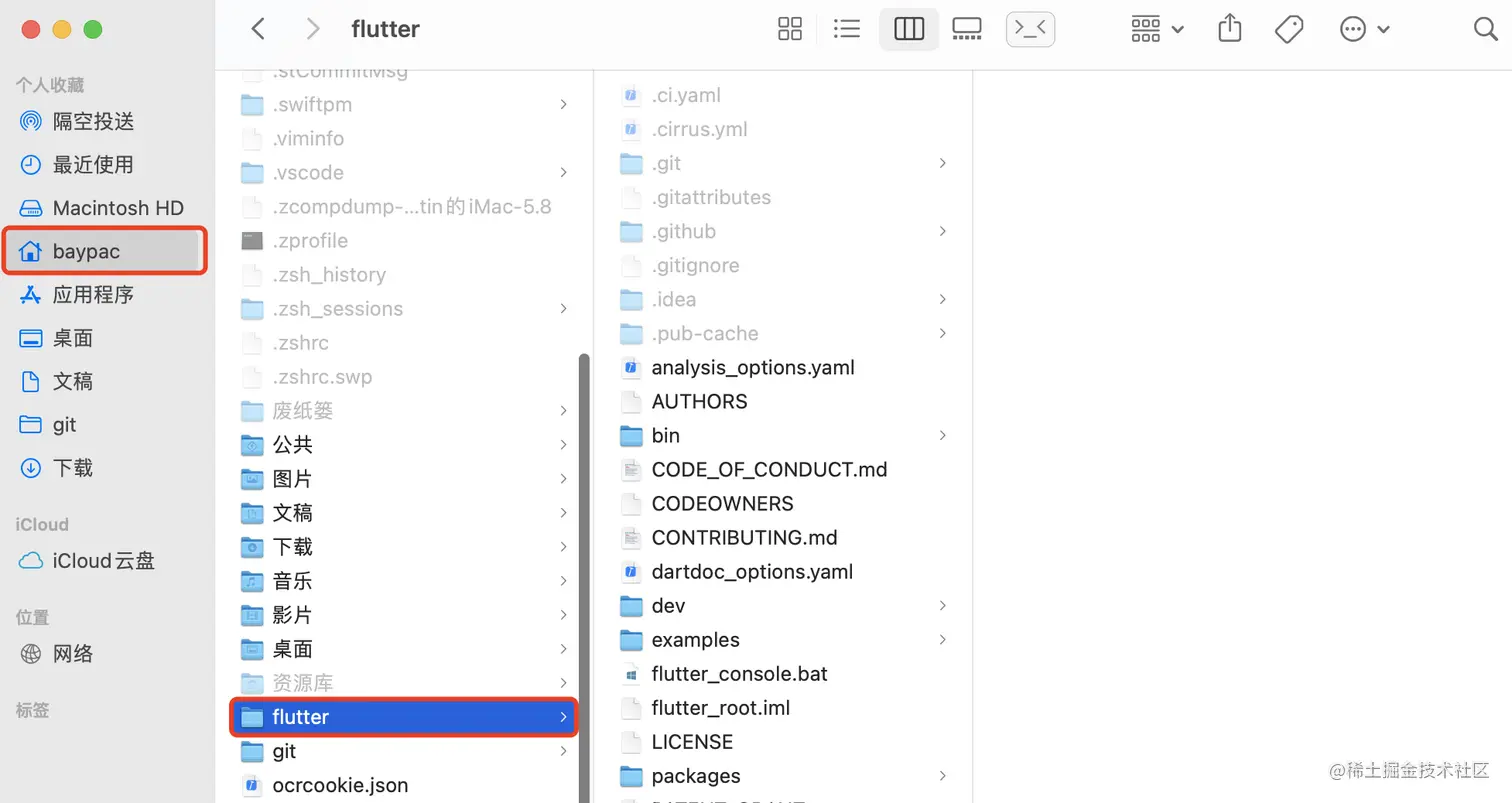The width and height of the screenshot is (1512, 803).
Task: Click the home column scrollbar
Action: (584, 577)
